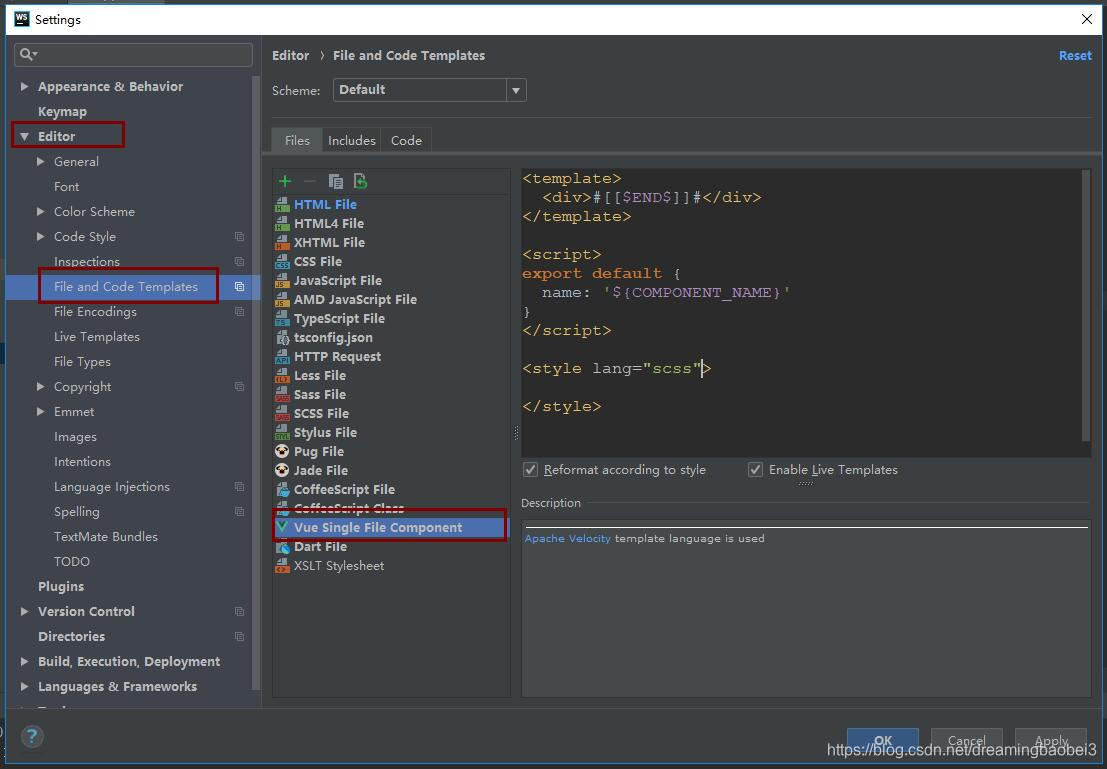Add a new file template
1107x769 pixels.
(285, 181)
